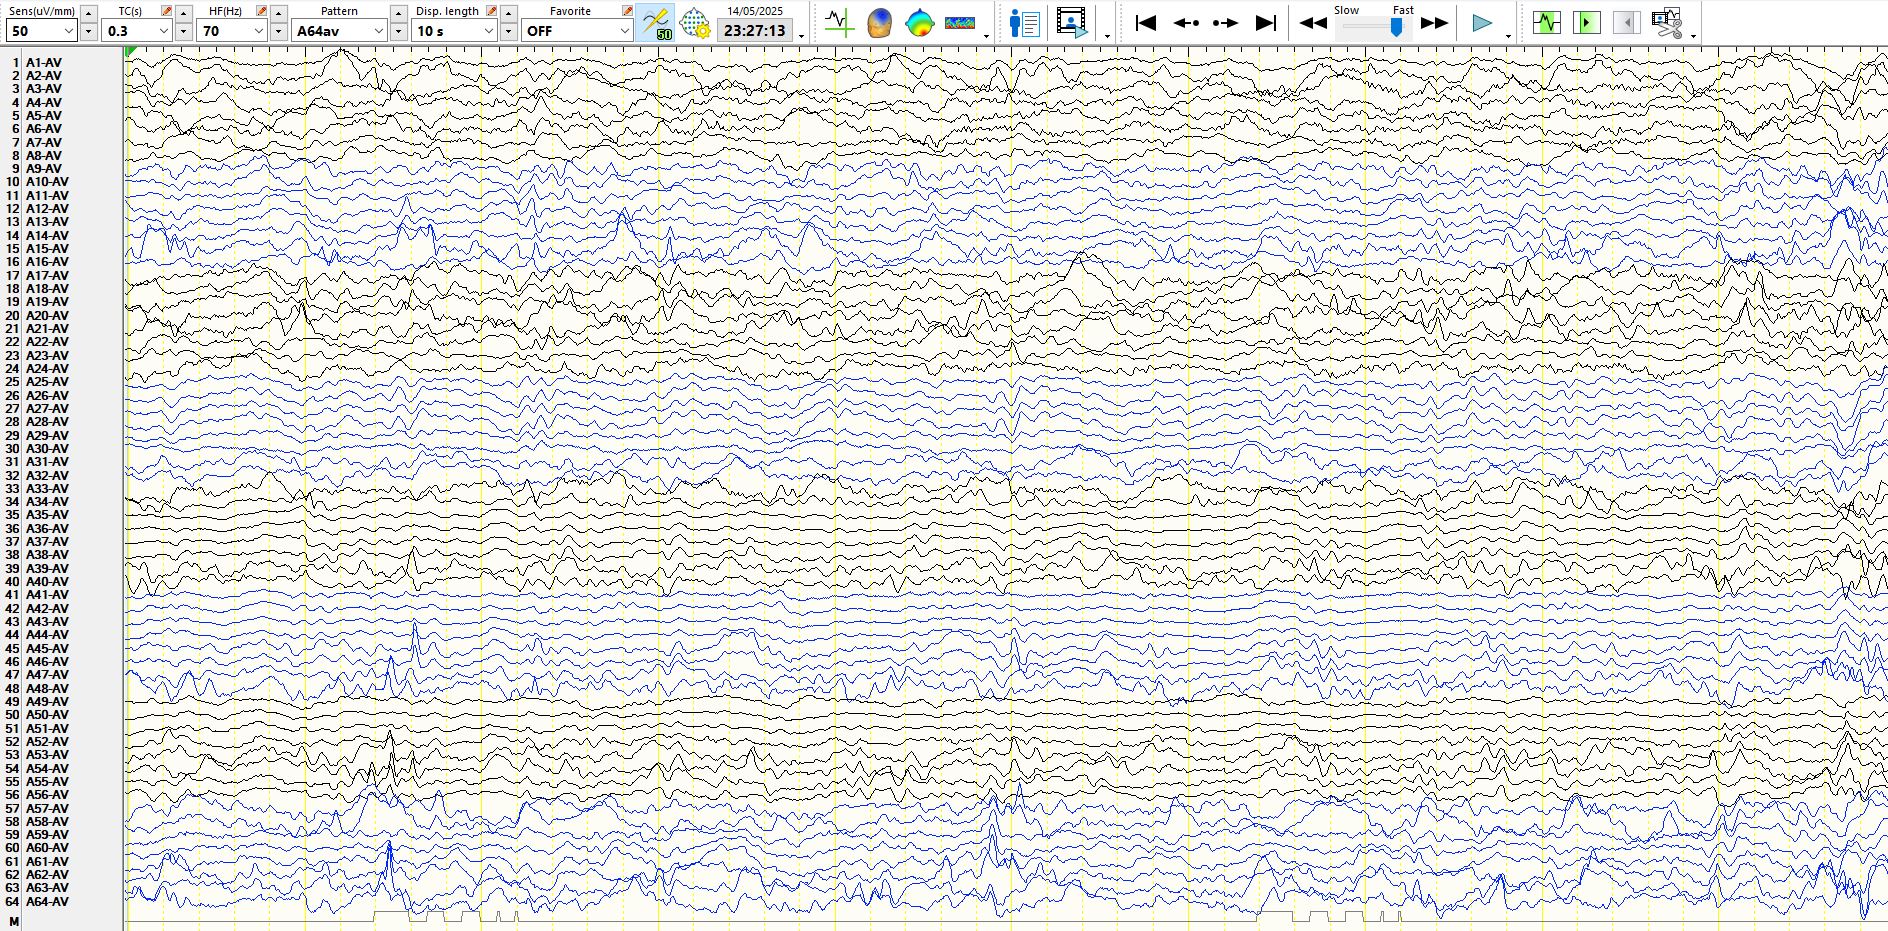Click the fast-forward double-arrow button
The width and height of the screenshot is (1888, 931).
coord(1435,22)
